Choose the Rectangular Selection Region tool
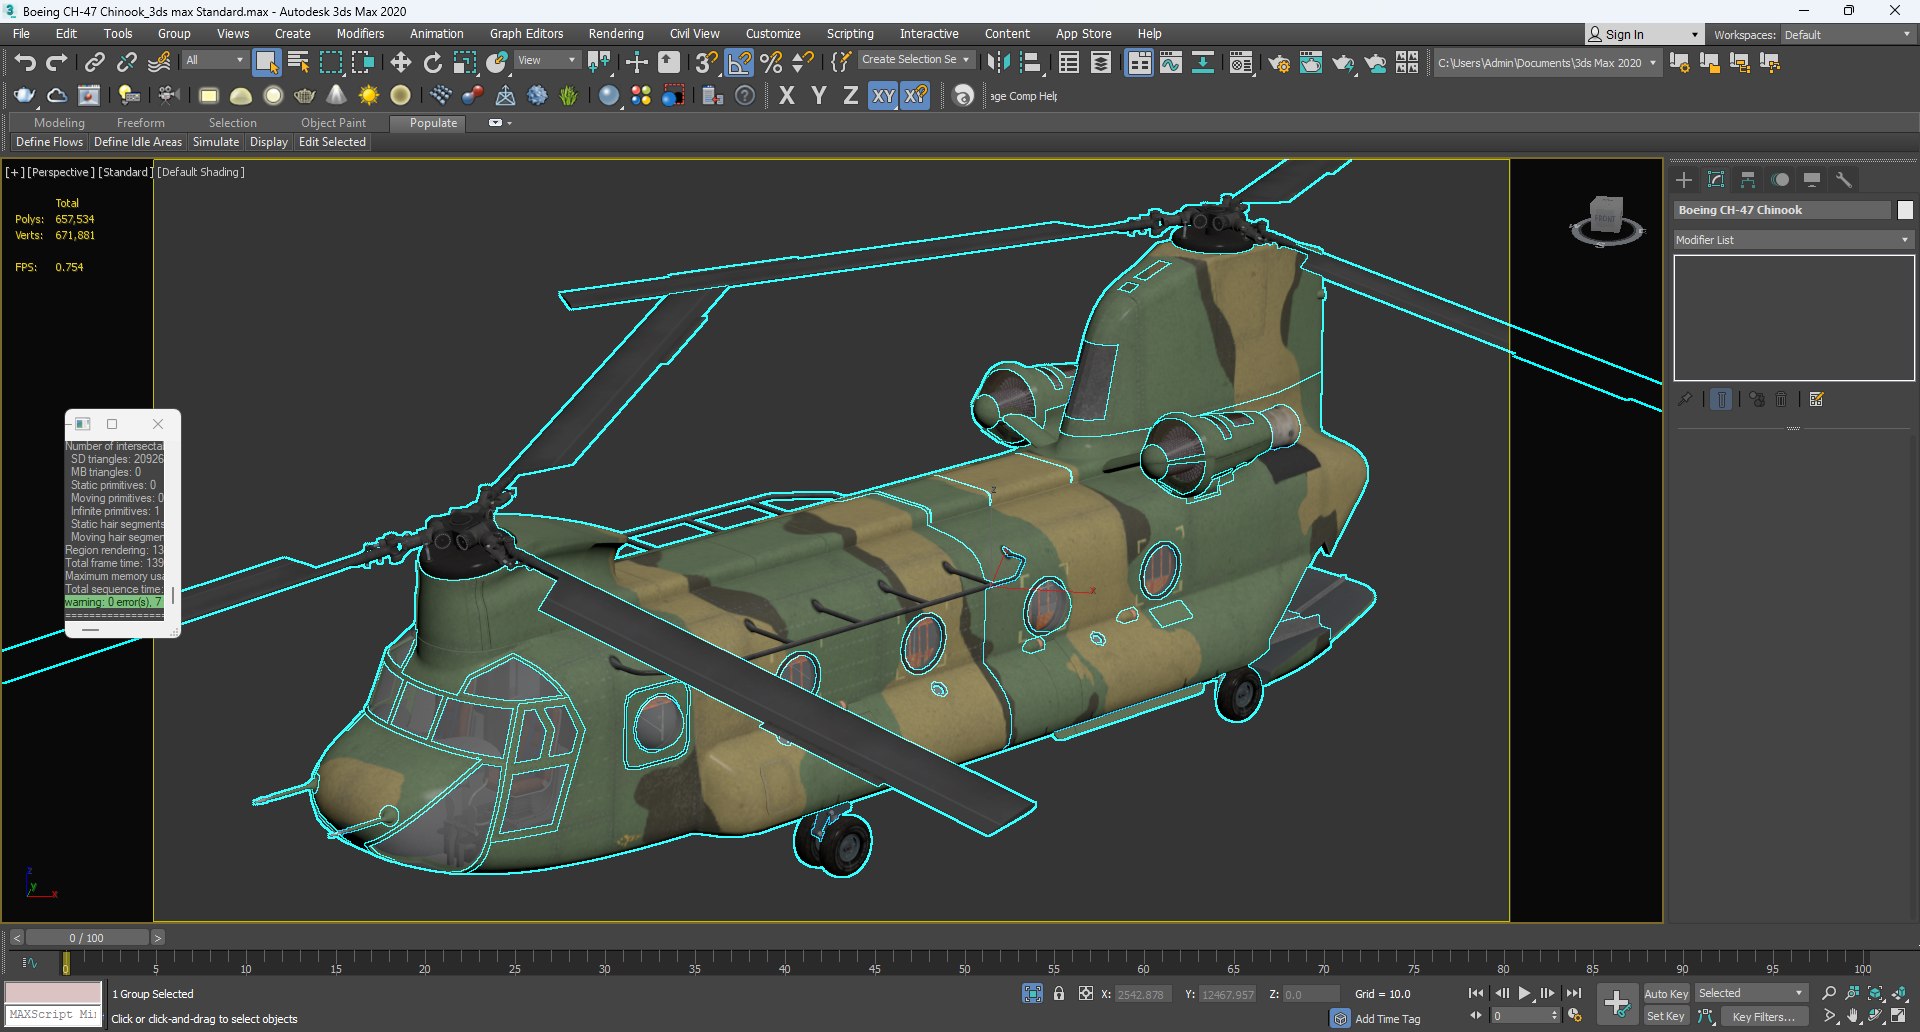 [x=330, y=63]
